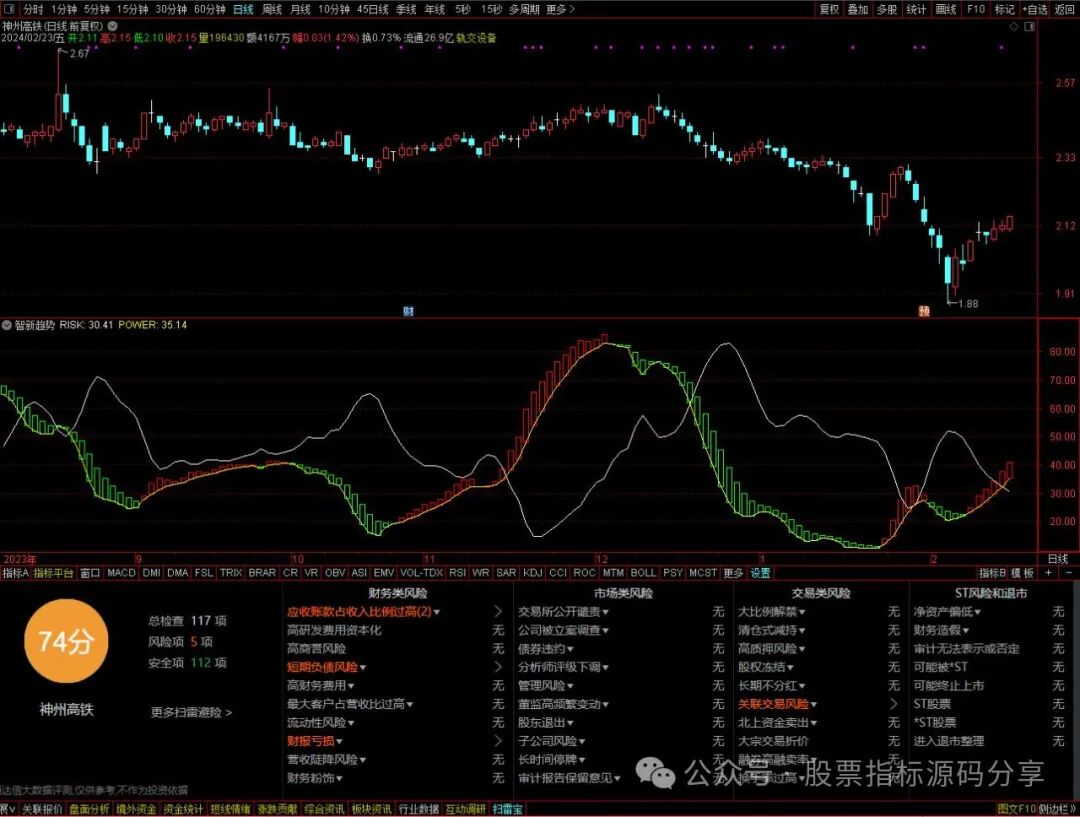Open arrow for 应收账款占收入比例过高 risk item
This screenshot has height=817, width=1080.
point(498,611)
